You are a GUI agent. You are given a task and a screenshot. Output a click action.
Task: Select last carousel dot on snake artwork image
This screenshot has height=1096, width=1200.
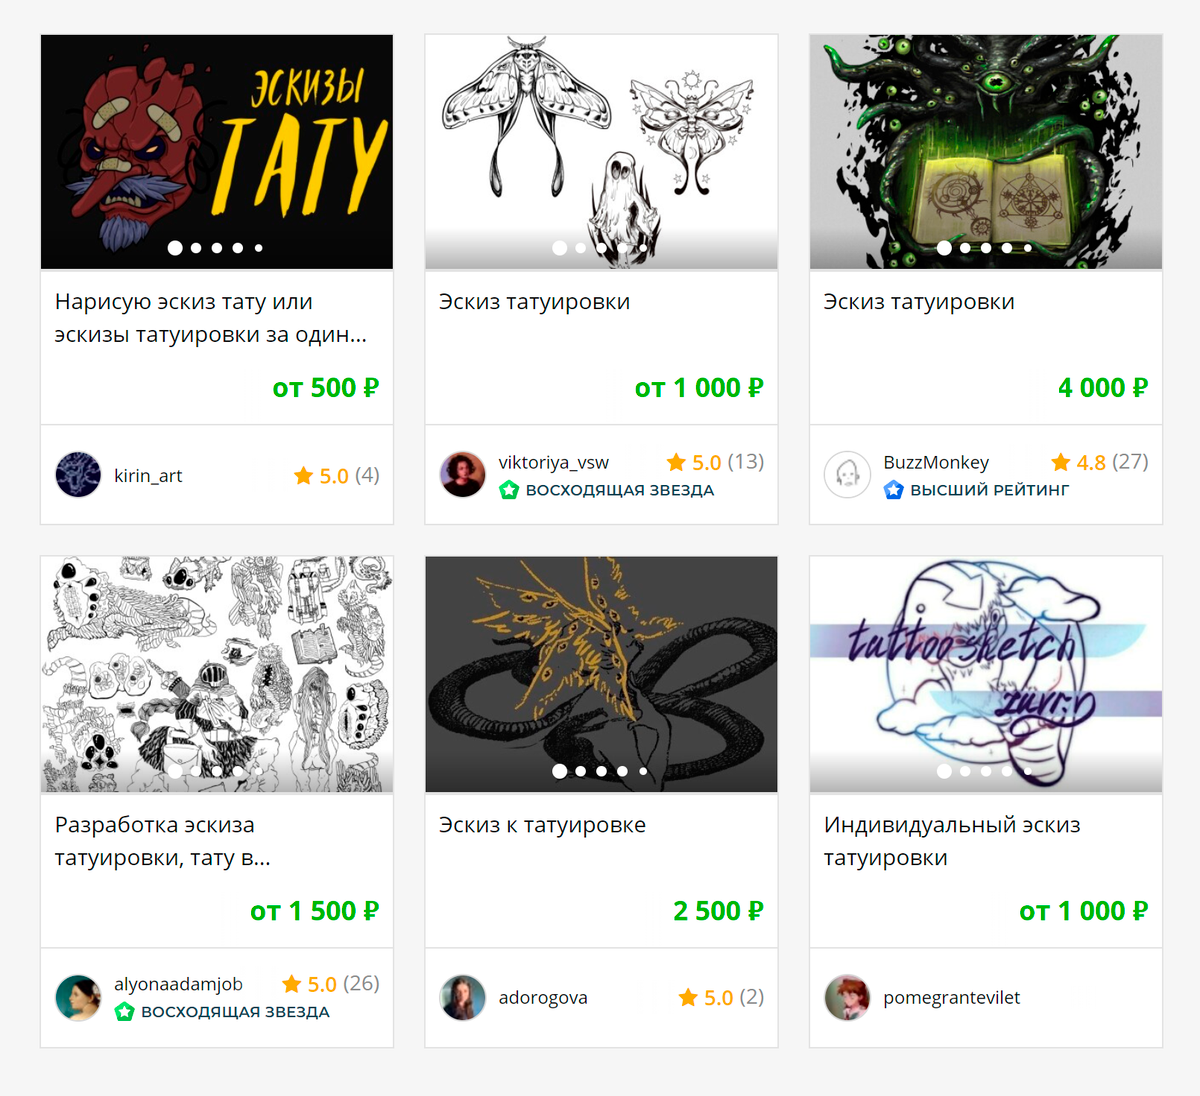coord(643,771)
